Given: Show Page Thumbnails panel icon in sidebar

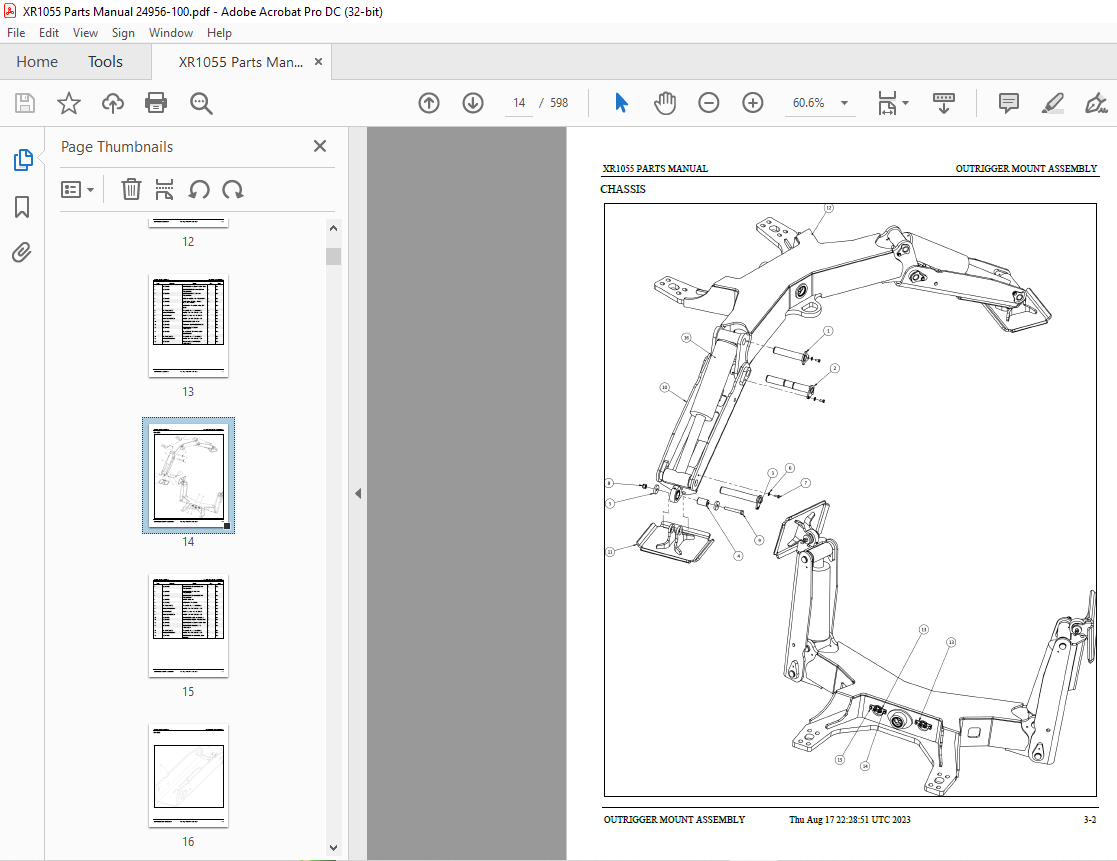Looking at the screenshot, I should 23,160.
